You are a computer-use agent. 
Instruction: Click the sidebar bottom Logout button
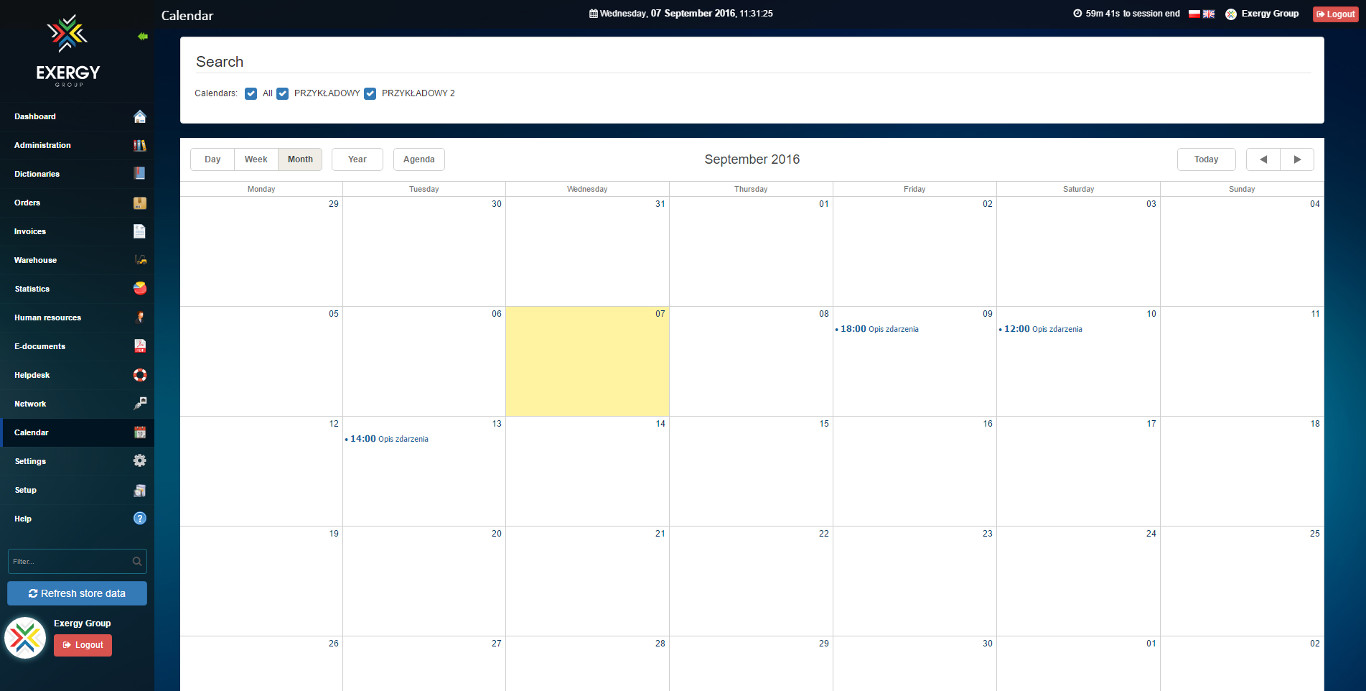[83, 645]
